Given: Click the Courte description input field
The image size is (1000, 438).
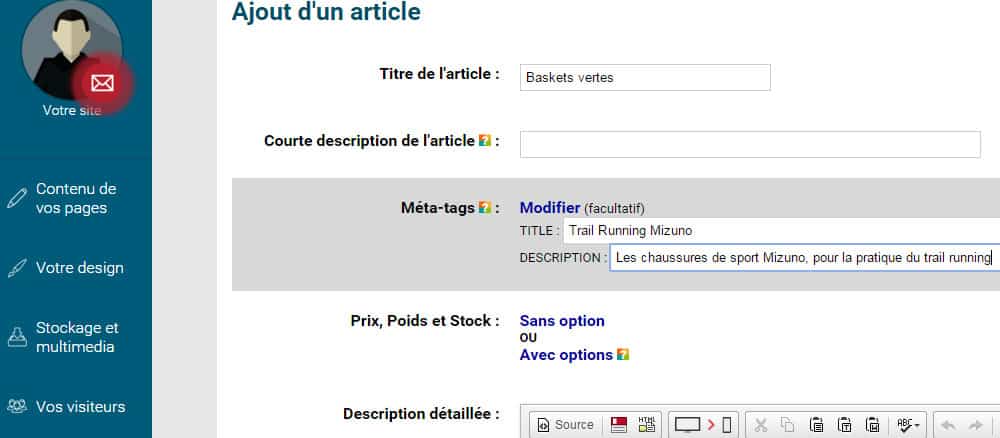Looking at the screenshot, I should tap(750, 145).
